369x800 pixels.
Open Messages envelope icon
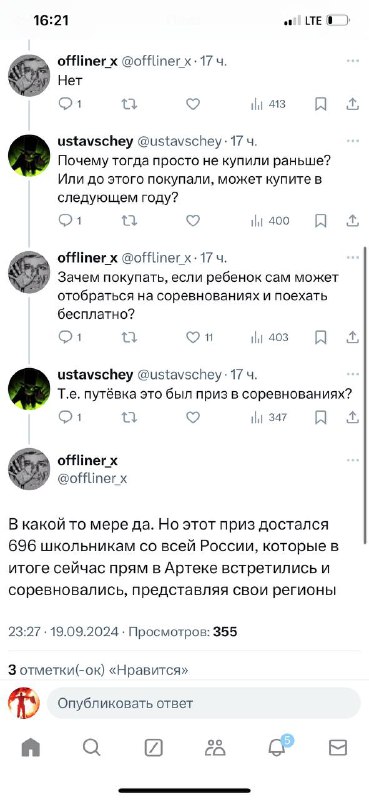[337, 747]
